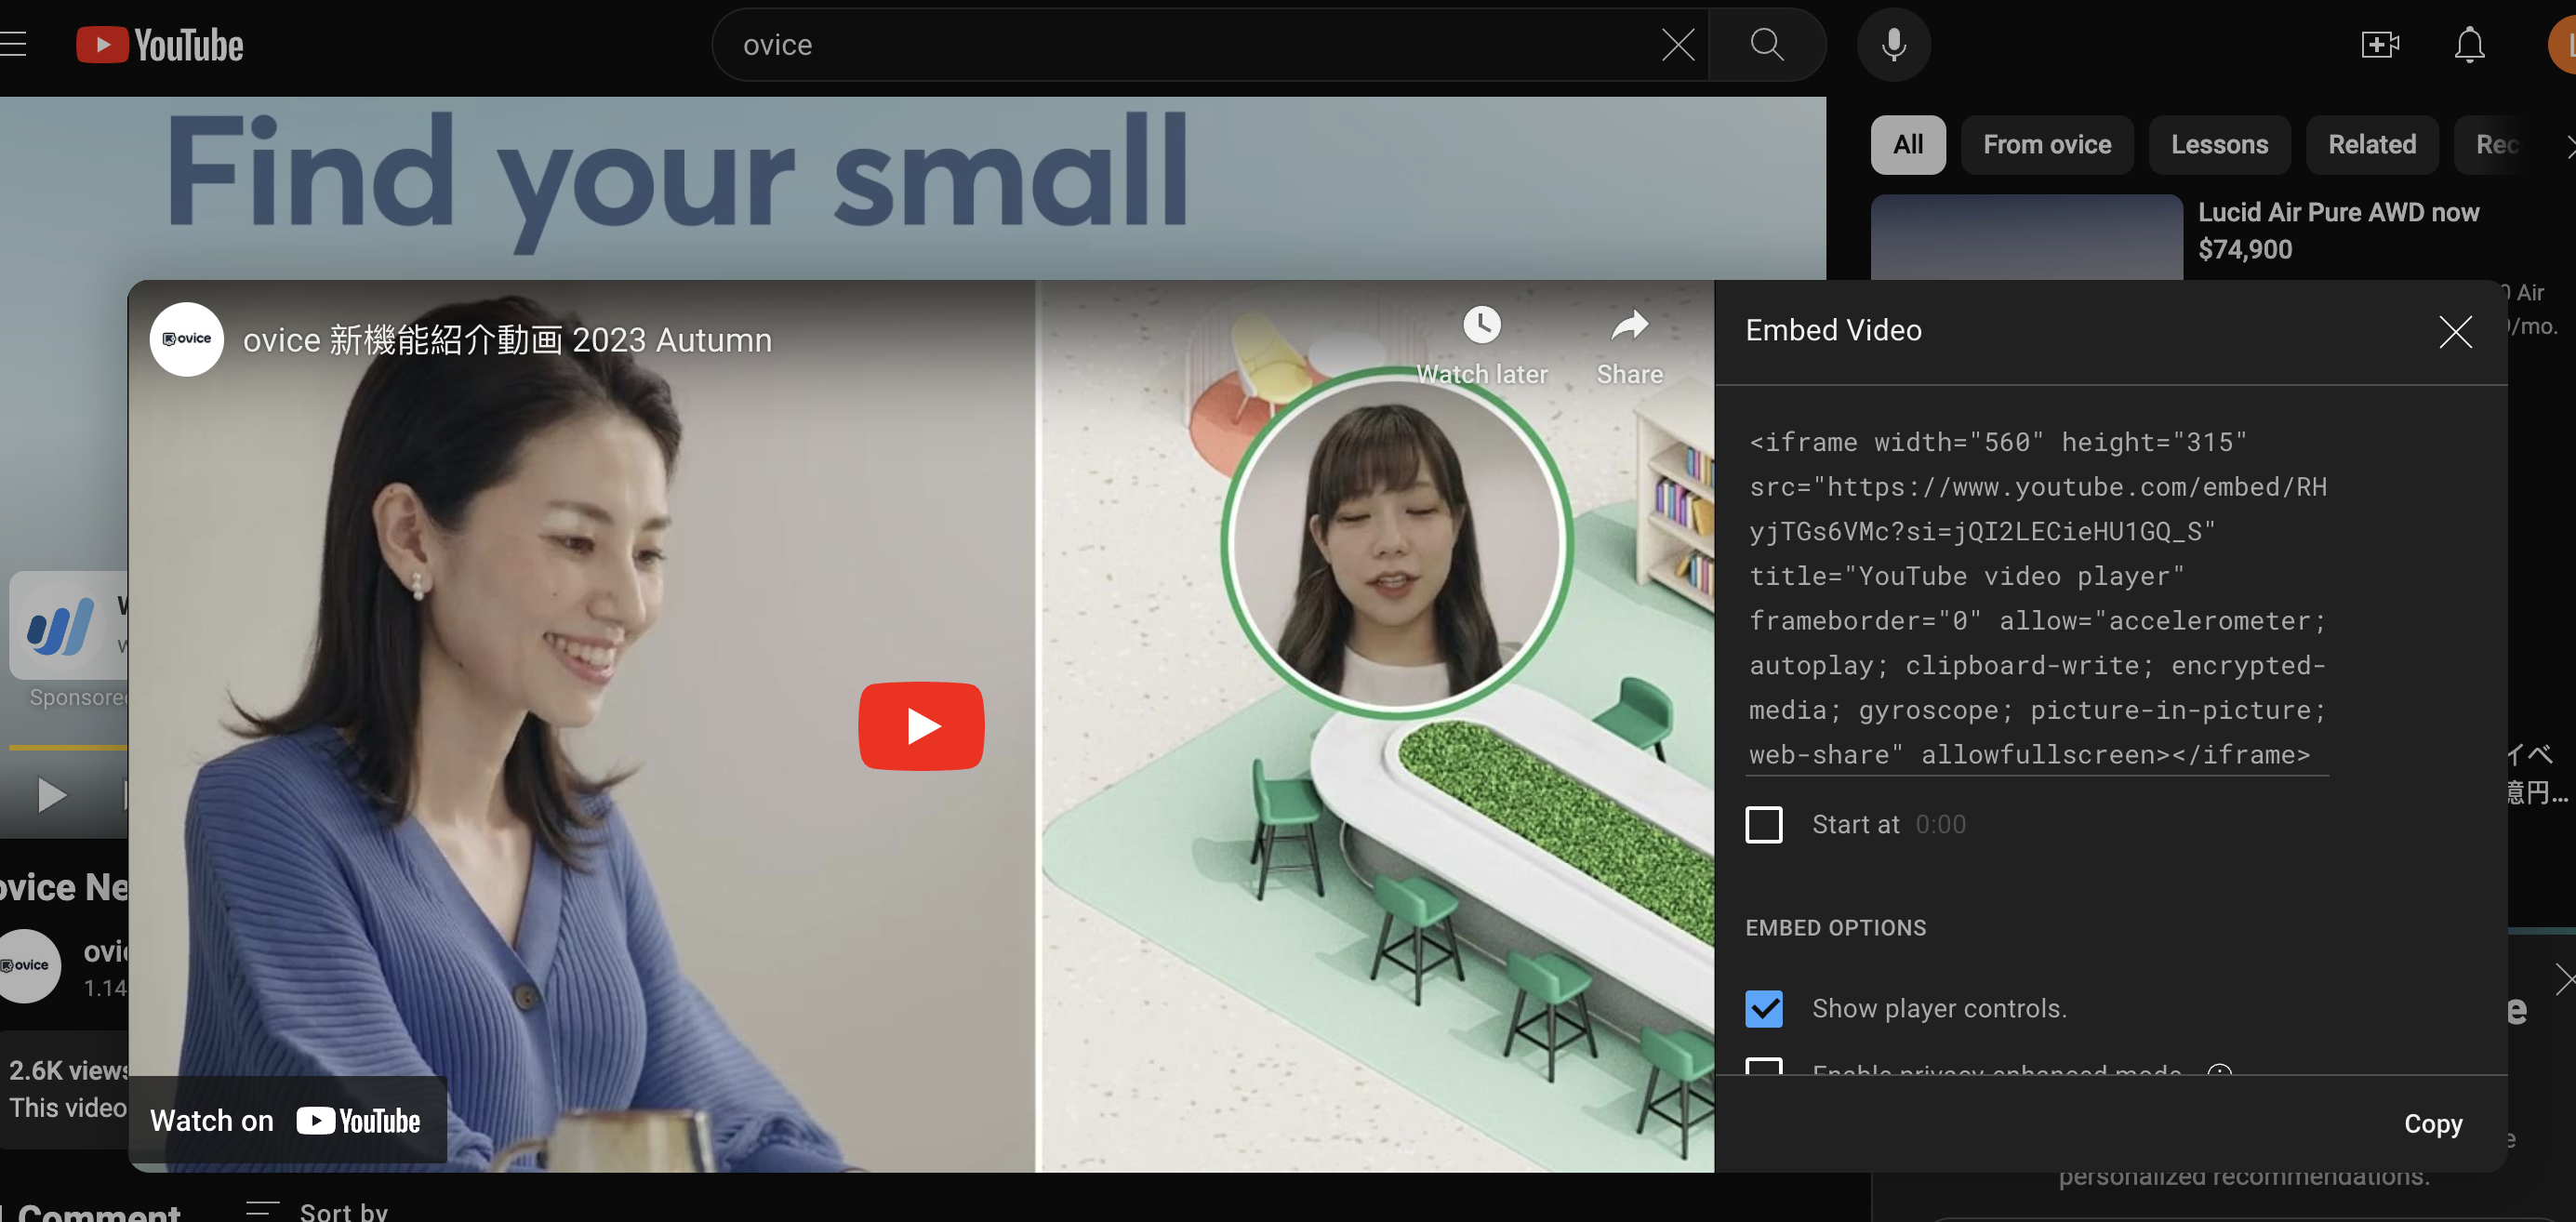This screenshot has height=1222, width=2576.
Task: Open notifications bell
Action: (x=2469, y=45)
